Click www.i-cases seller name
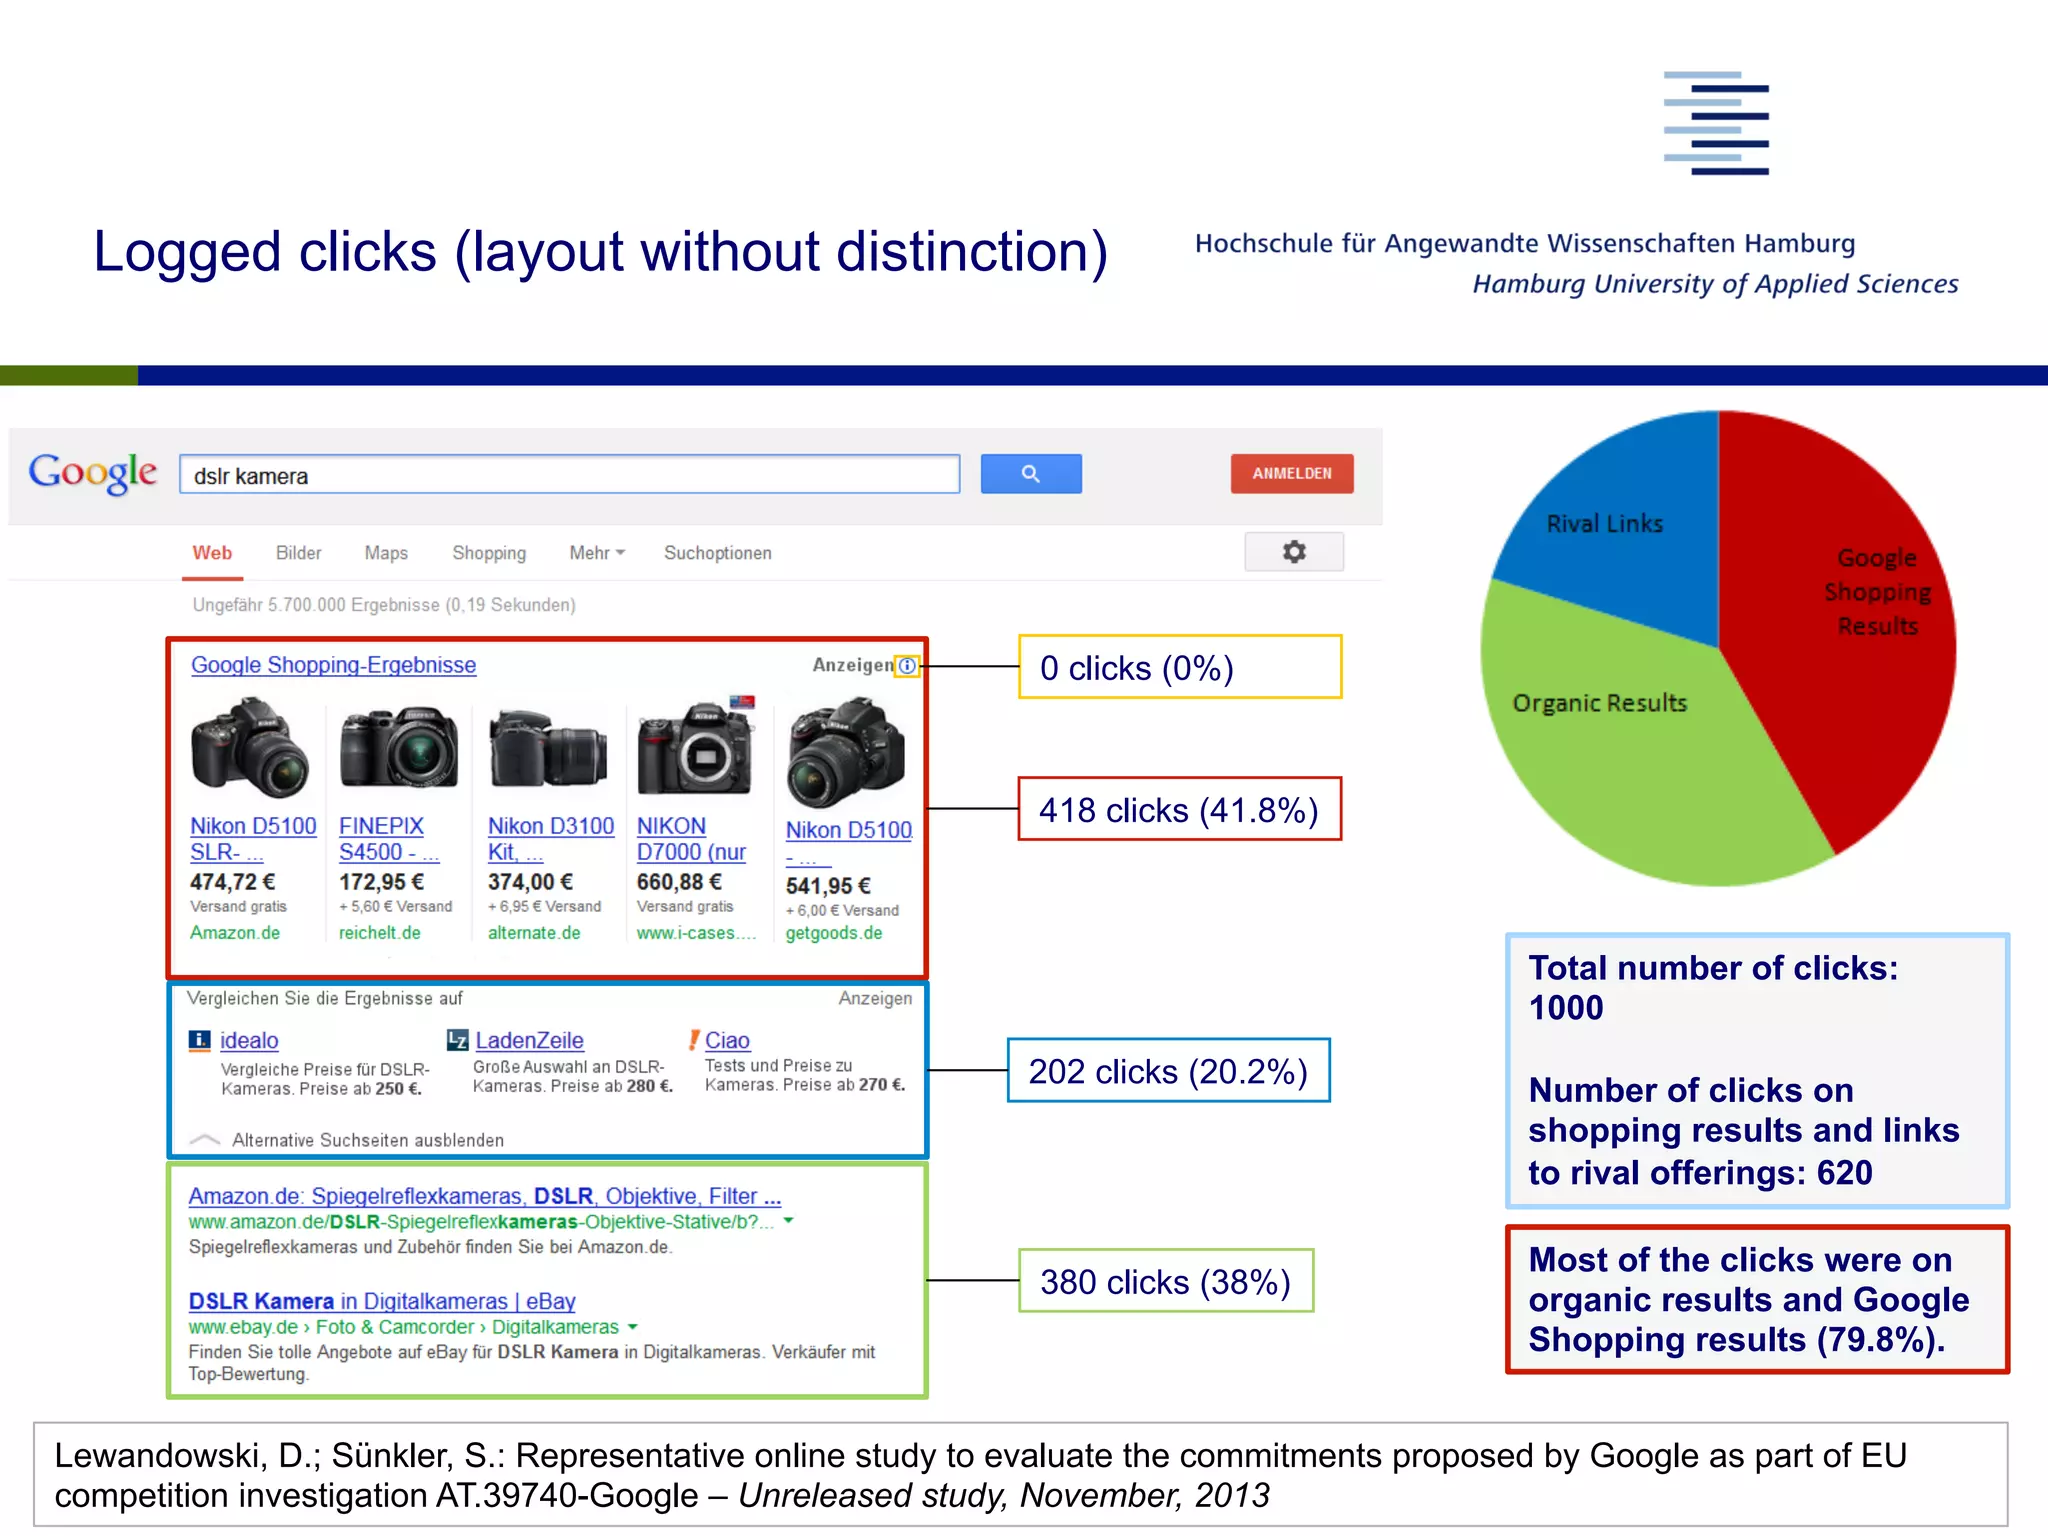Image resolution: width=2048 pixels, height=1536 pixels. click(x=695, y=933)
